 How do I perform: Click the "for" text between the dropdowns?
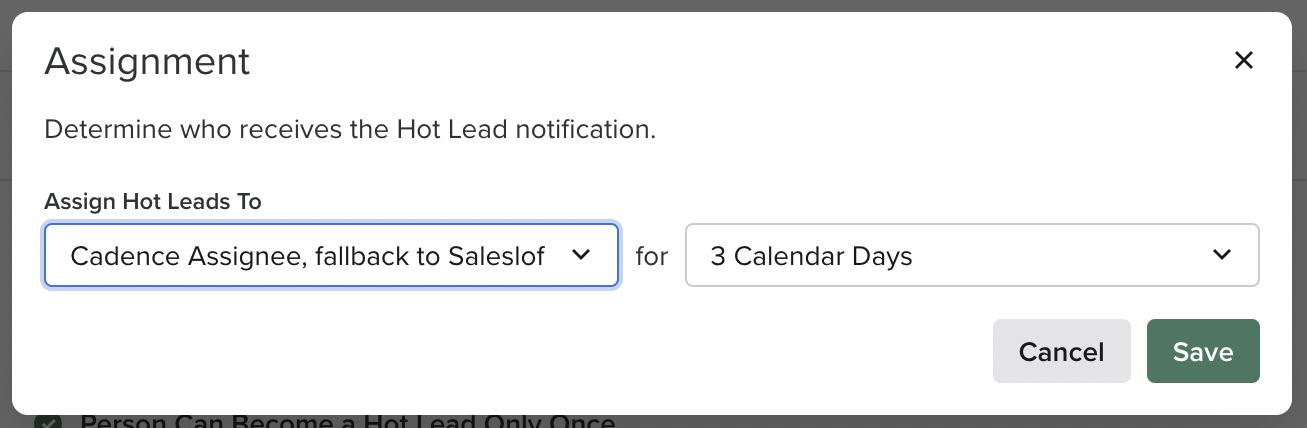click(x=652, y=256)
